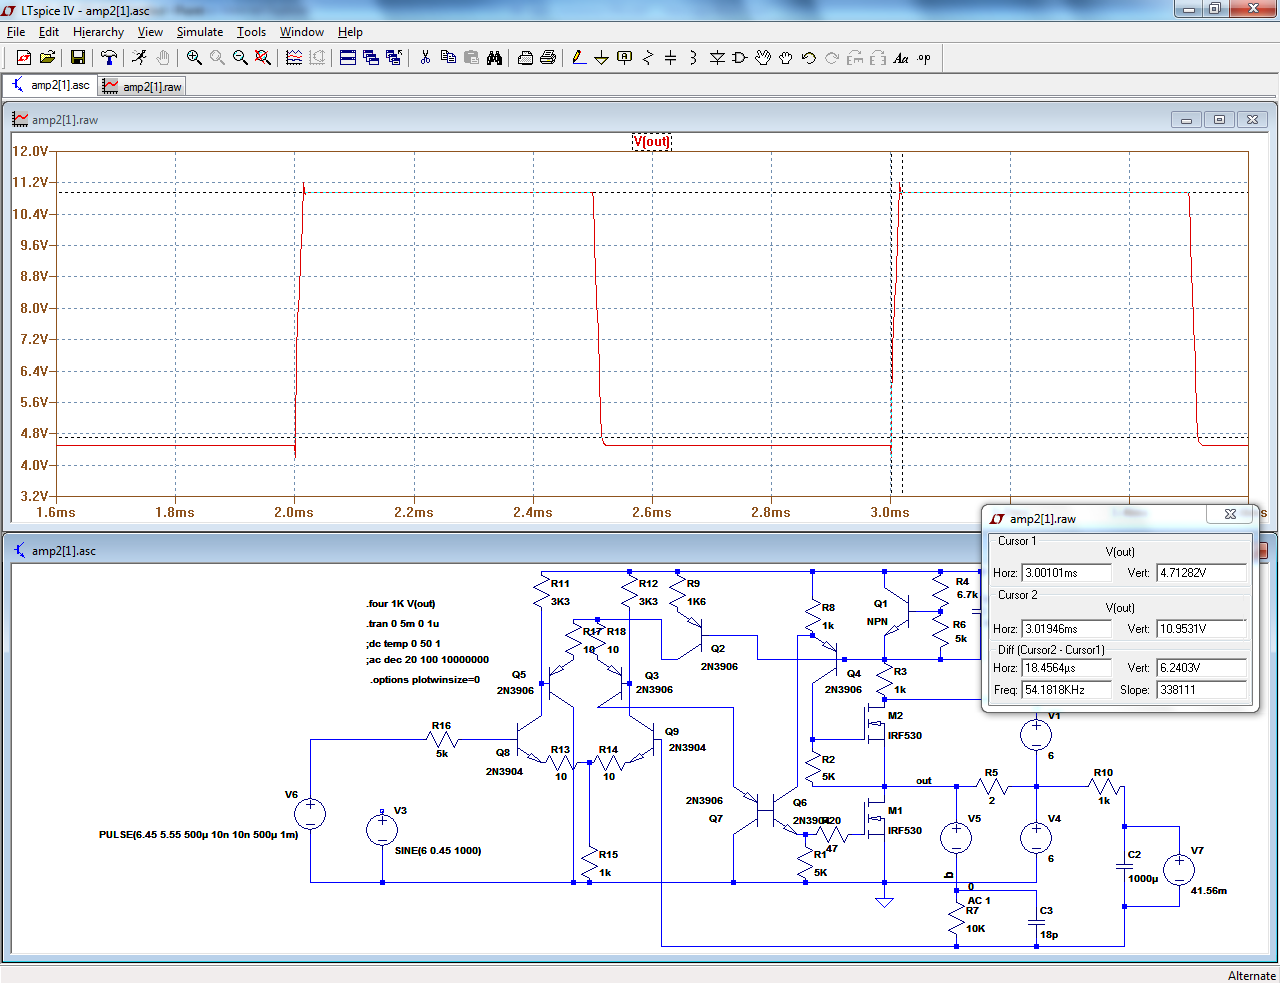Click the Freq 54.1818KHz field

coord(1066,690)
